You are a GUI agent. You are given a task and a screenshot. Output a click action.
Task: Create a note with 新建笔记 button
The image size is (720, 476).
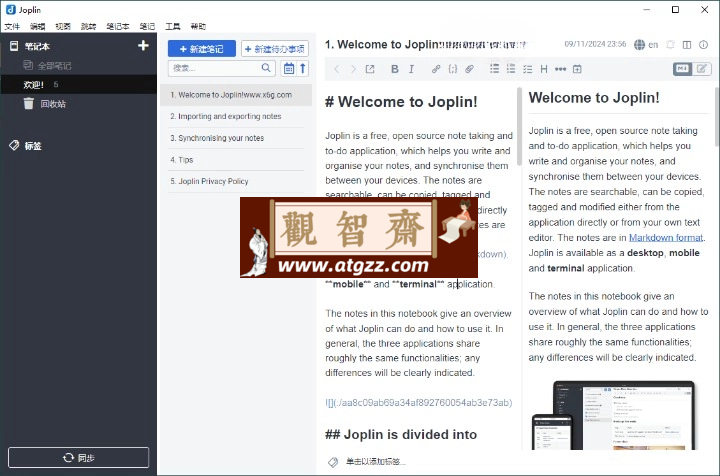click(202, 49)
